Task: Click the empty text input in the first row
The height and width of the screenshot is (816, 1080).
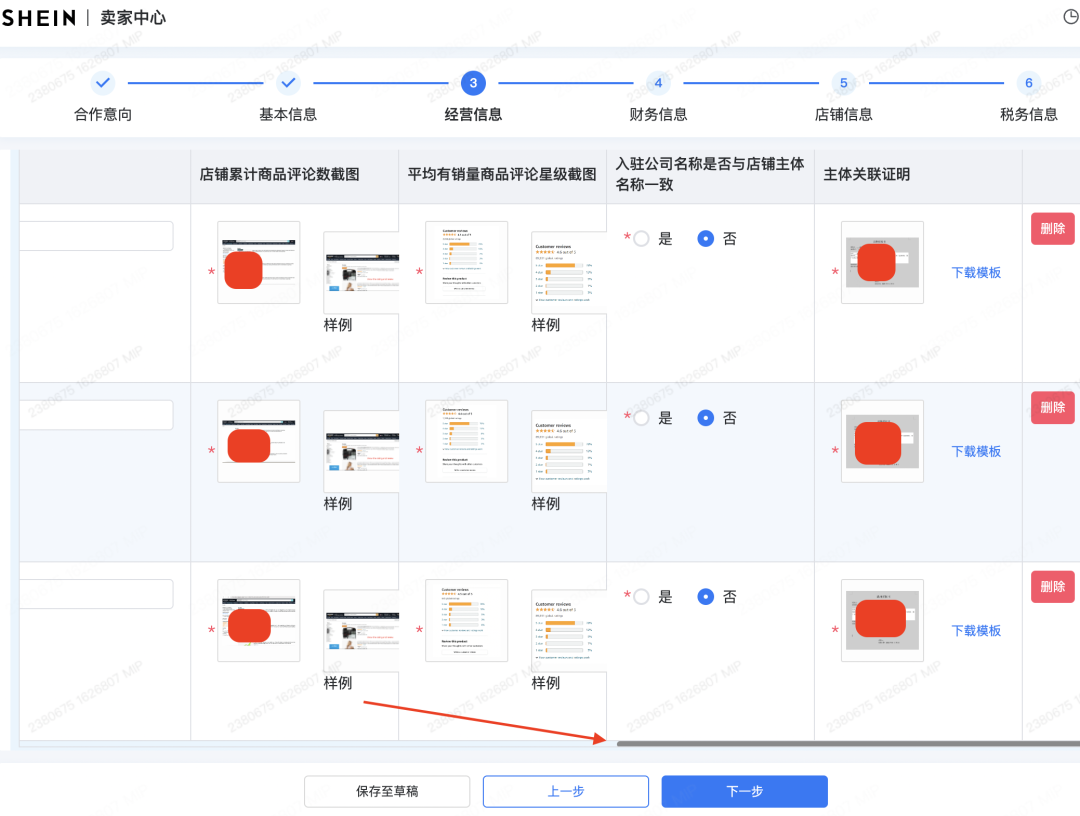Action: click(x=95, y=235)
